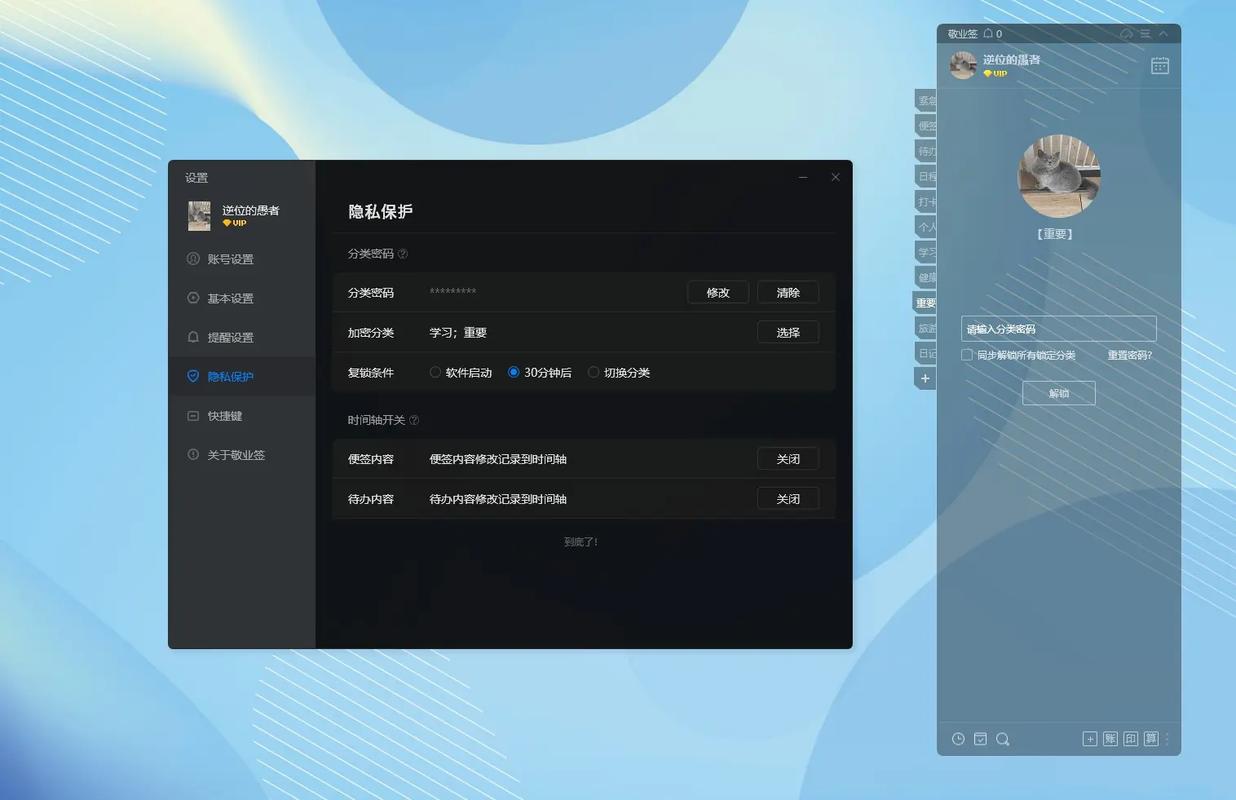
Task: Open the search in the notes panel
Action: (x=1002, y=738)
